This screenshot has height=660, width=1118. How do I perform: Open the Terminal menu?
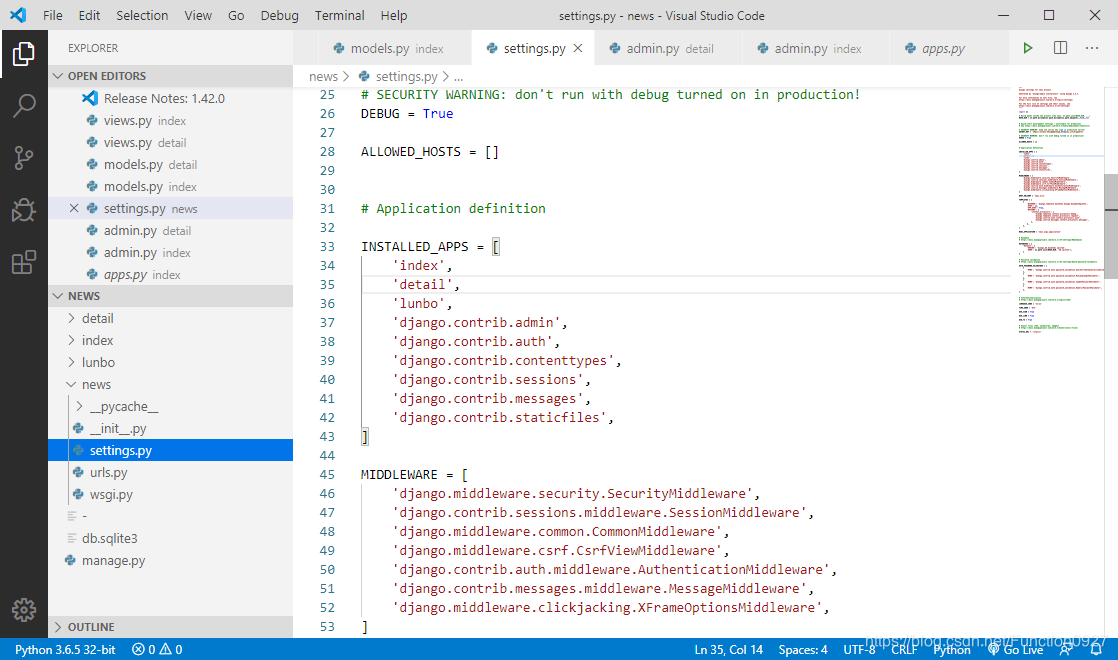coord(339,15)
